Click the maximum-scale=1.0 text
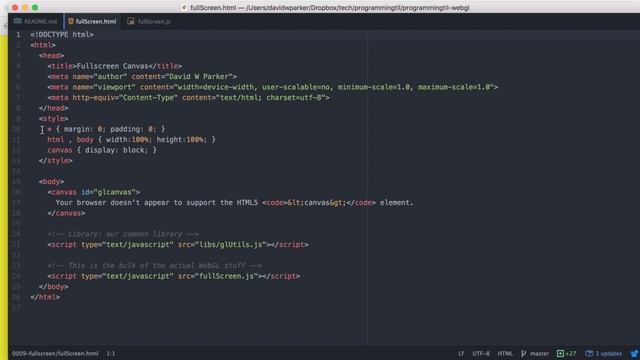 click(x=453, y=87)
